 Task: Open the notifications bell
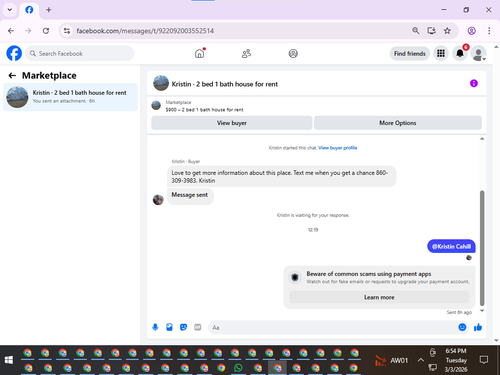[x=460, y=53]
